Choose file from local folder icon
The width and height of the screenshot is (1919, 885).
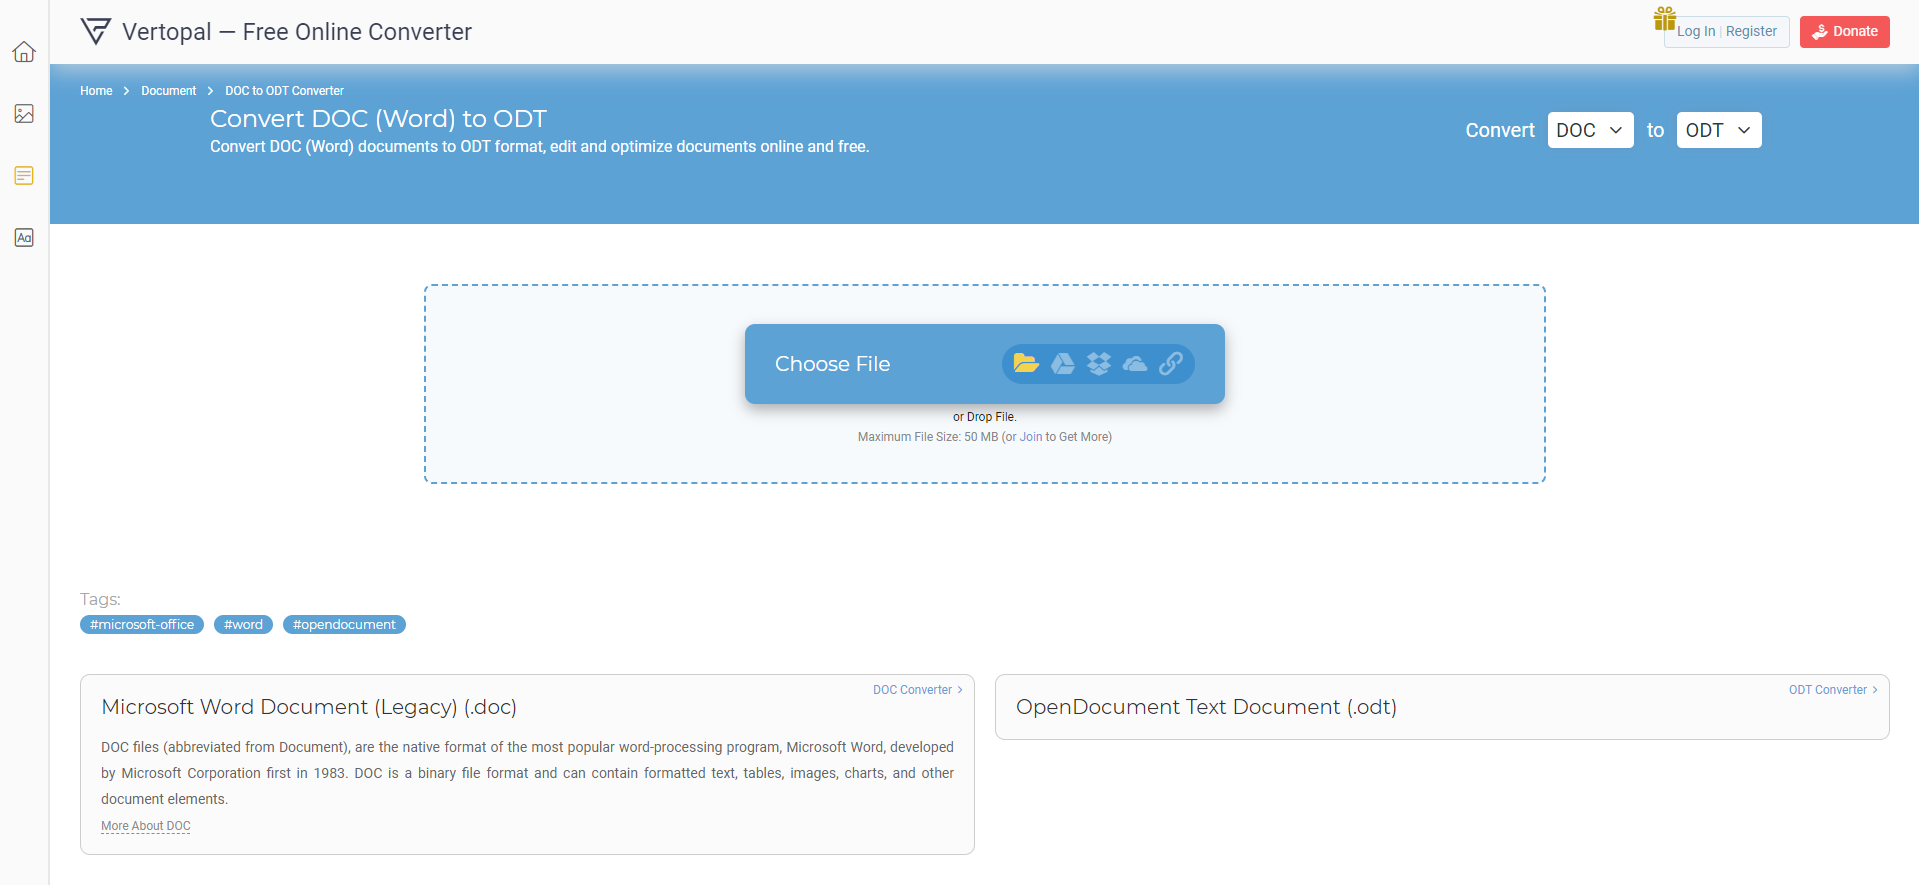point(1026,363)
